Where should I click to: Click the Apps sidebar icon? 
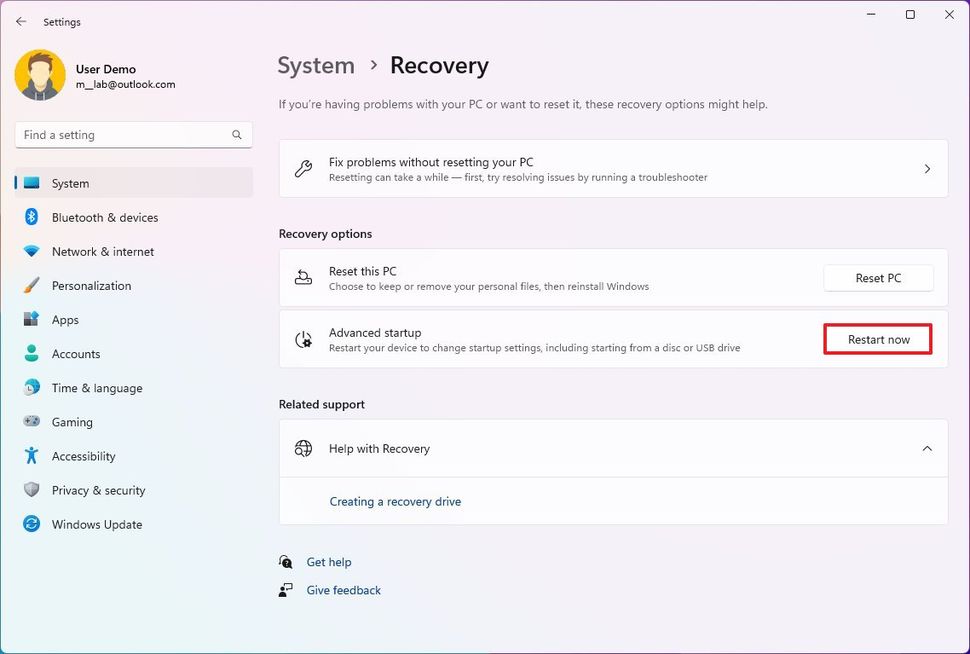[x=31, y=320]
